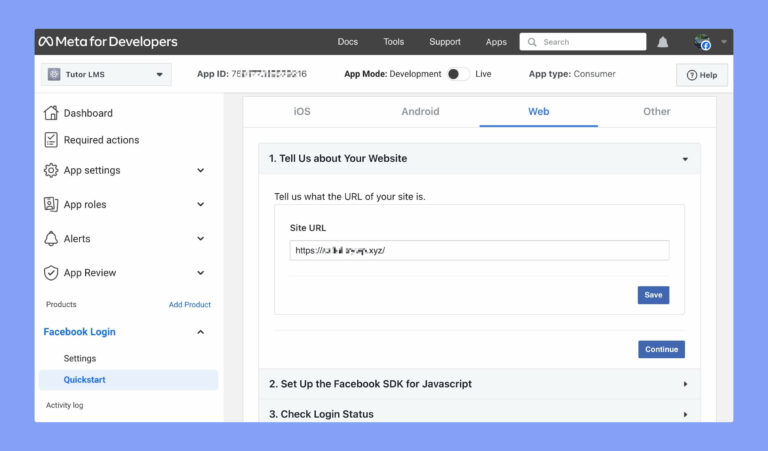The width and height of the screenshot is (768, 451).
Task: Open Required actions checklist icon
Action: 51,140
